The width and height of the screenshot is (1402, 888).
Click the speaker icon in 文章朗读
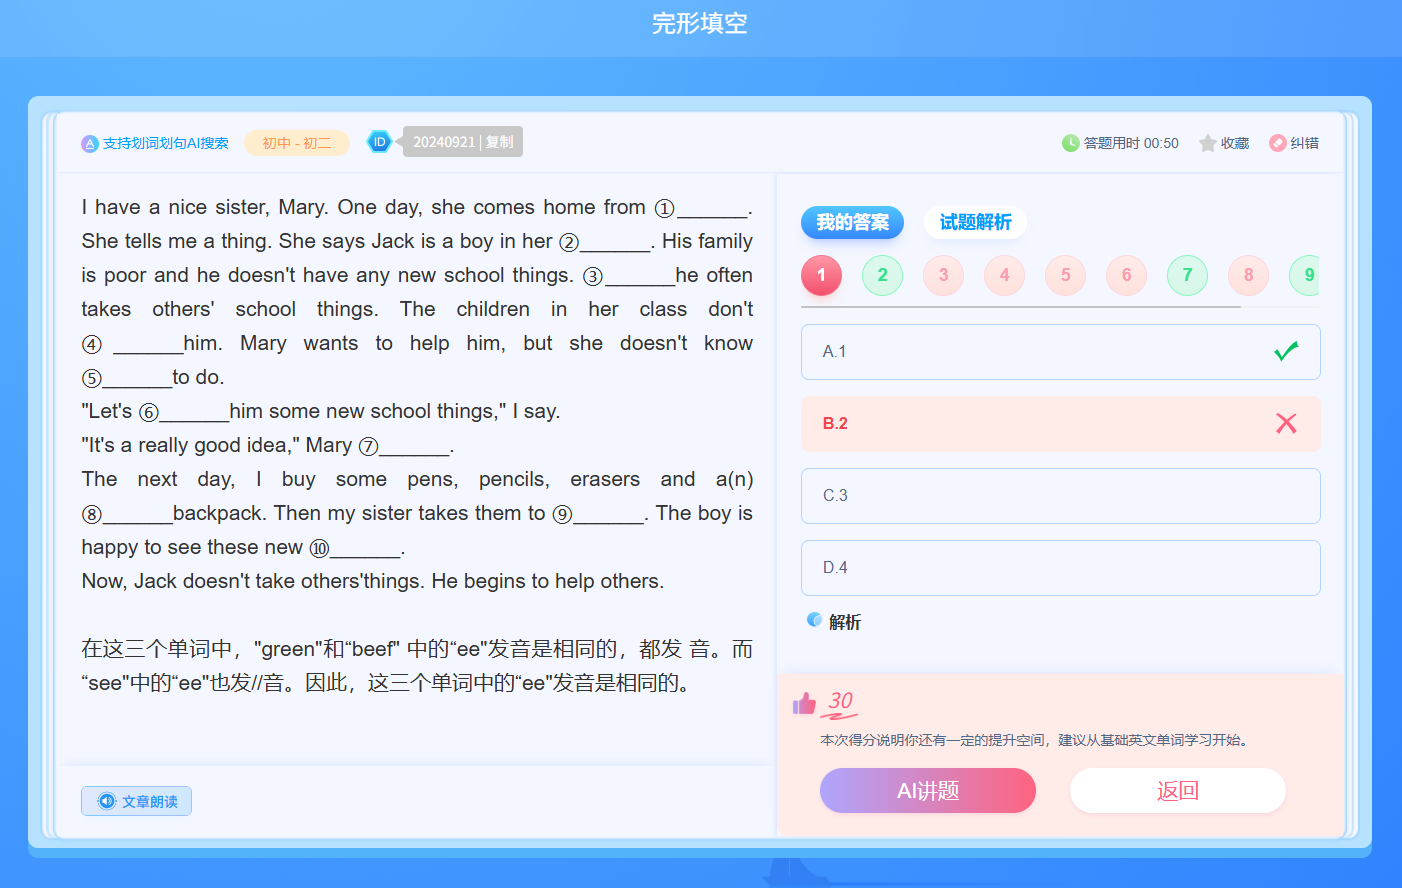[107, 801]
